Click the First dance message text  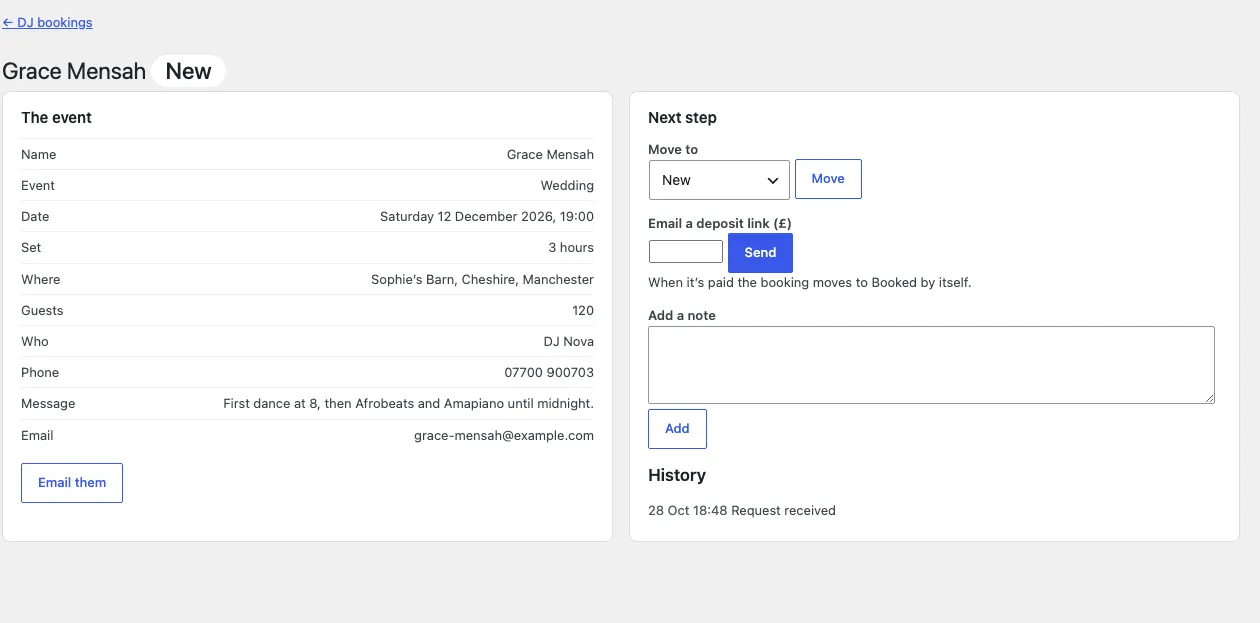(408, 404)
